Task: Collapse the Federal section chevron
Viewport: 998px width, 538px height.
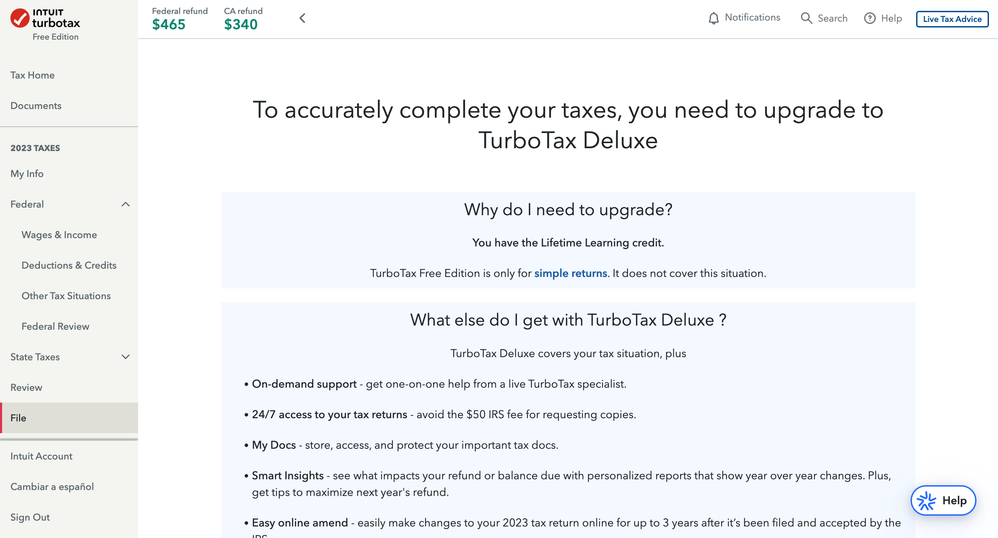Action: click(125, 204)
